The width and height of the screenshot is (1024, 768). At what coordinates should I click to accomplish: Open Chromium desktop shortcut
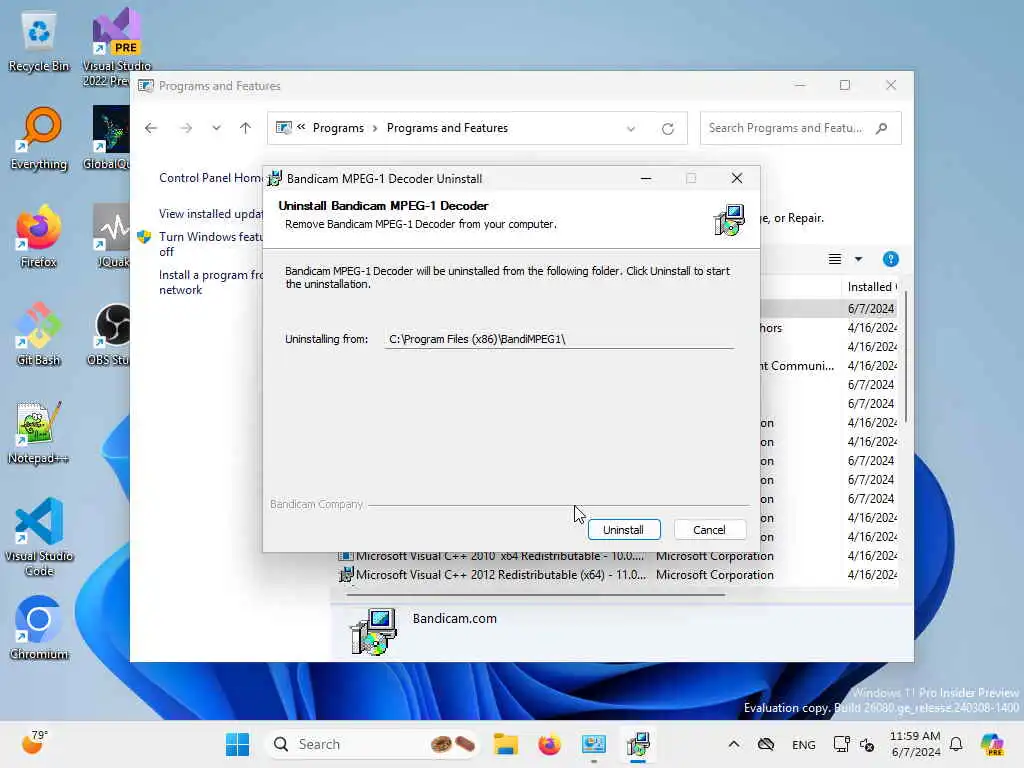(39, 629)
